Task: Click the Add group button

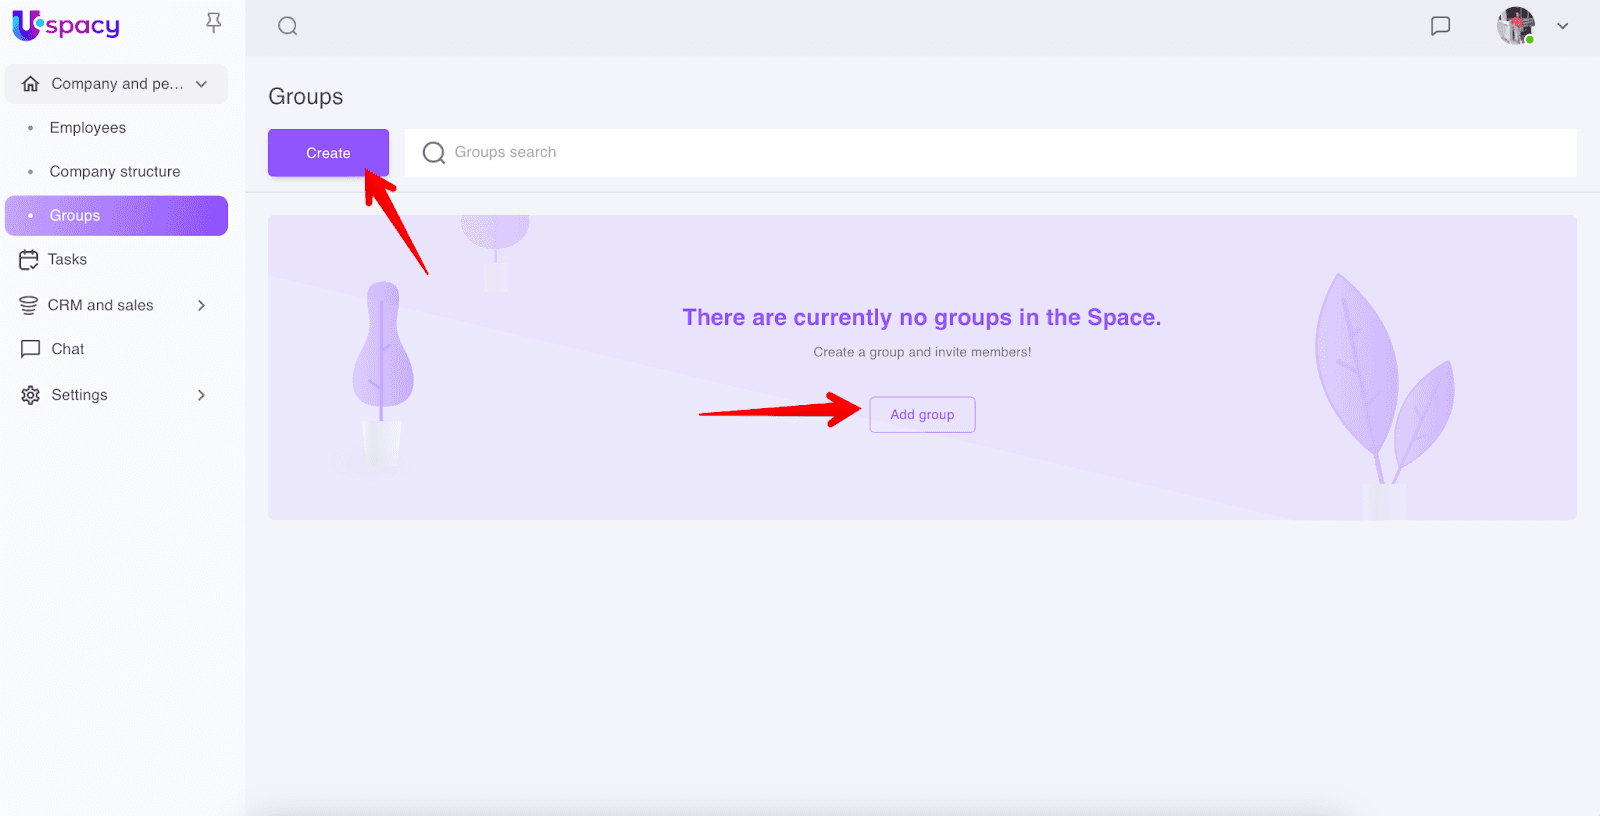Action: pos(922,414)
